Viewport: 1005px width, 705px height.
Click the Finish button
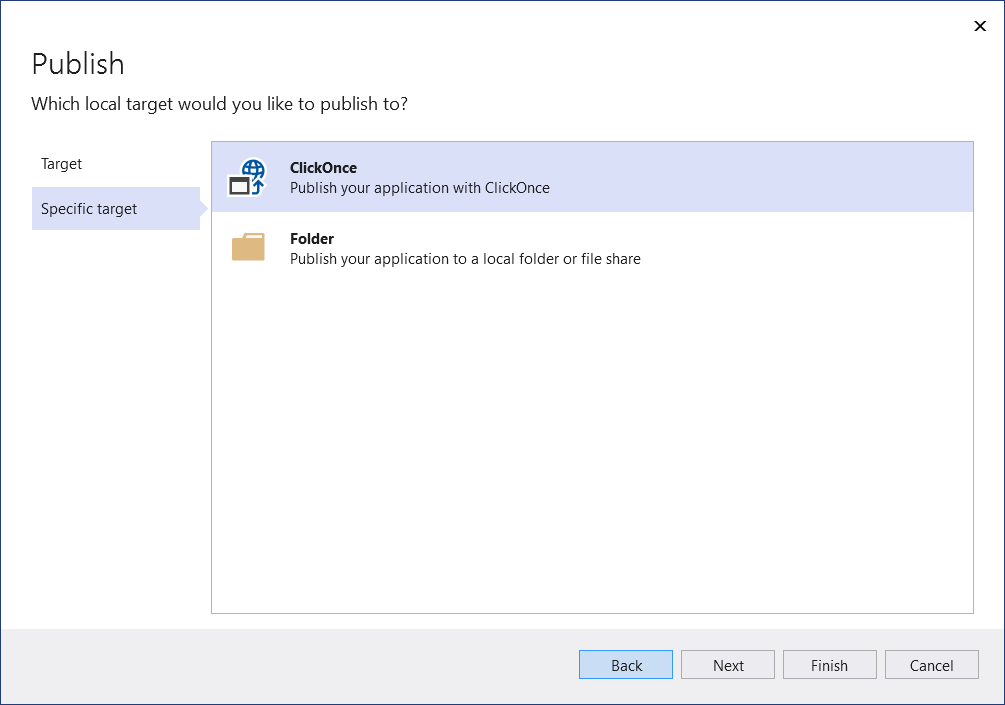point(829,665)
